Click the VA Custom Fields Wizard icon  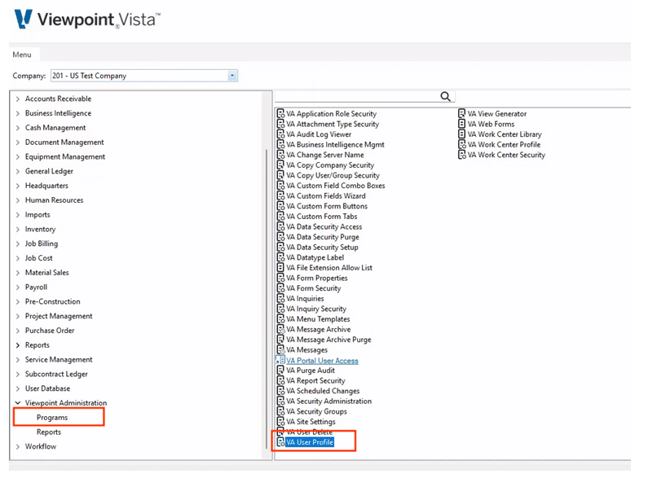coord(281,196)
